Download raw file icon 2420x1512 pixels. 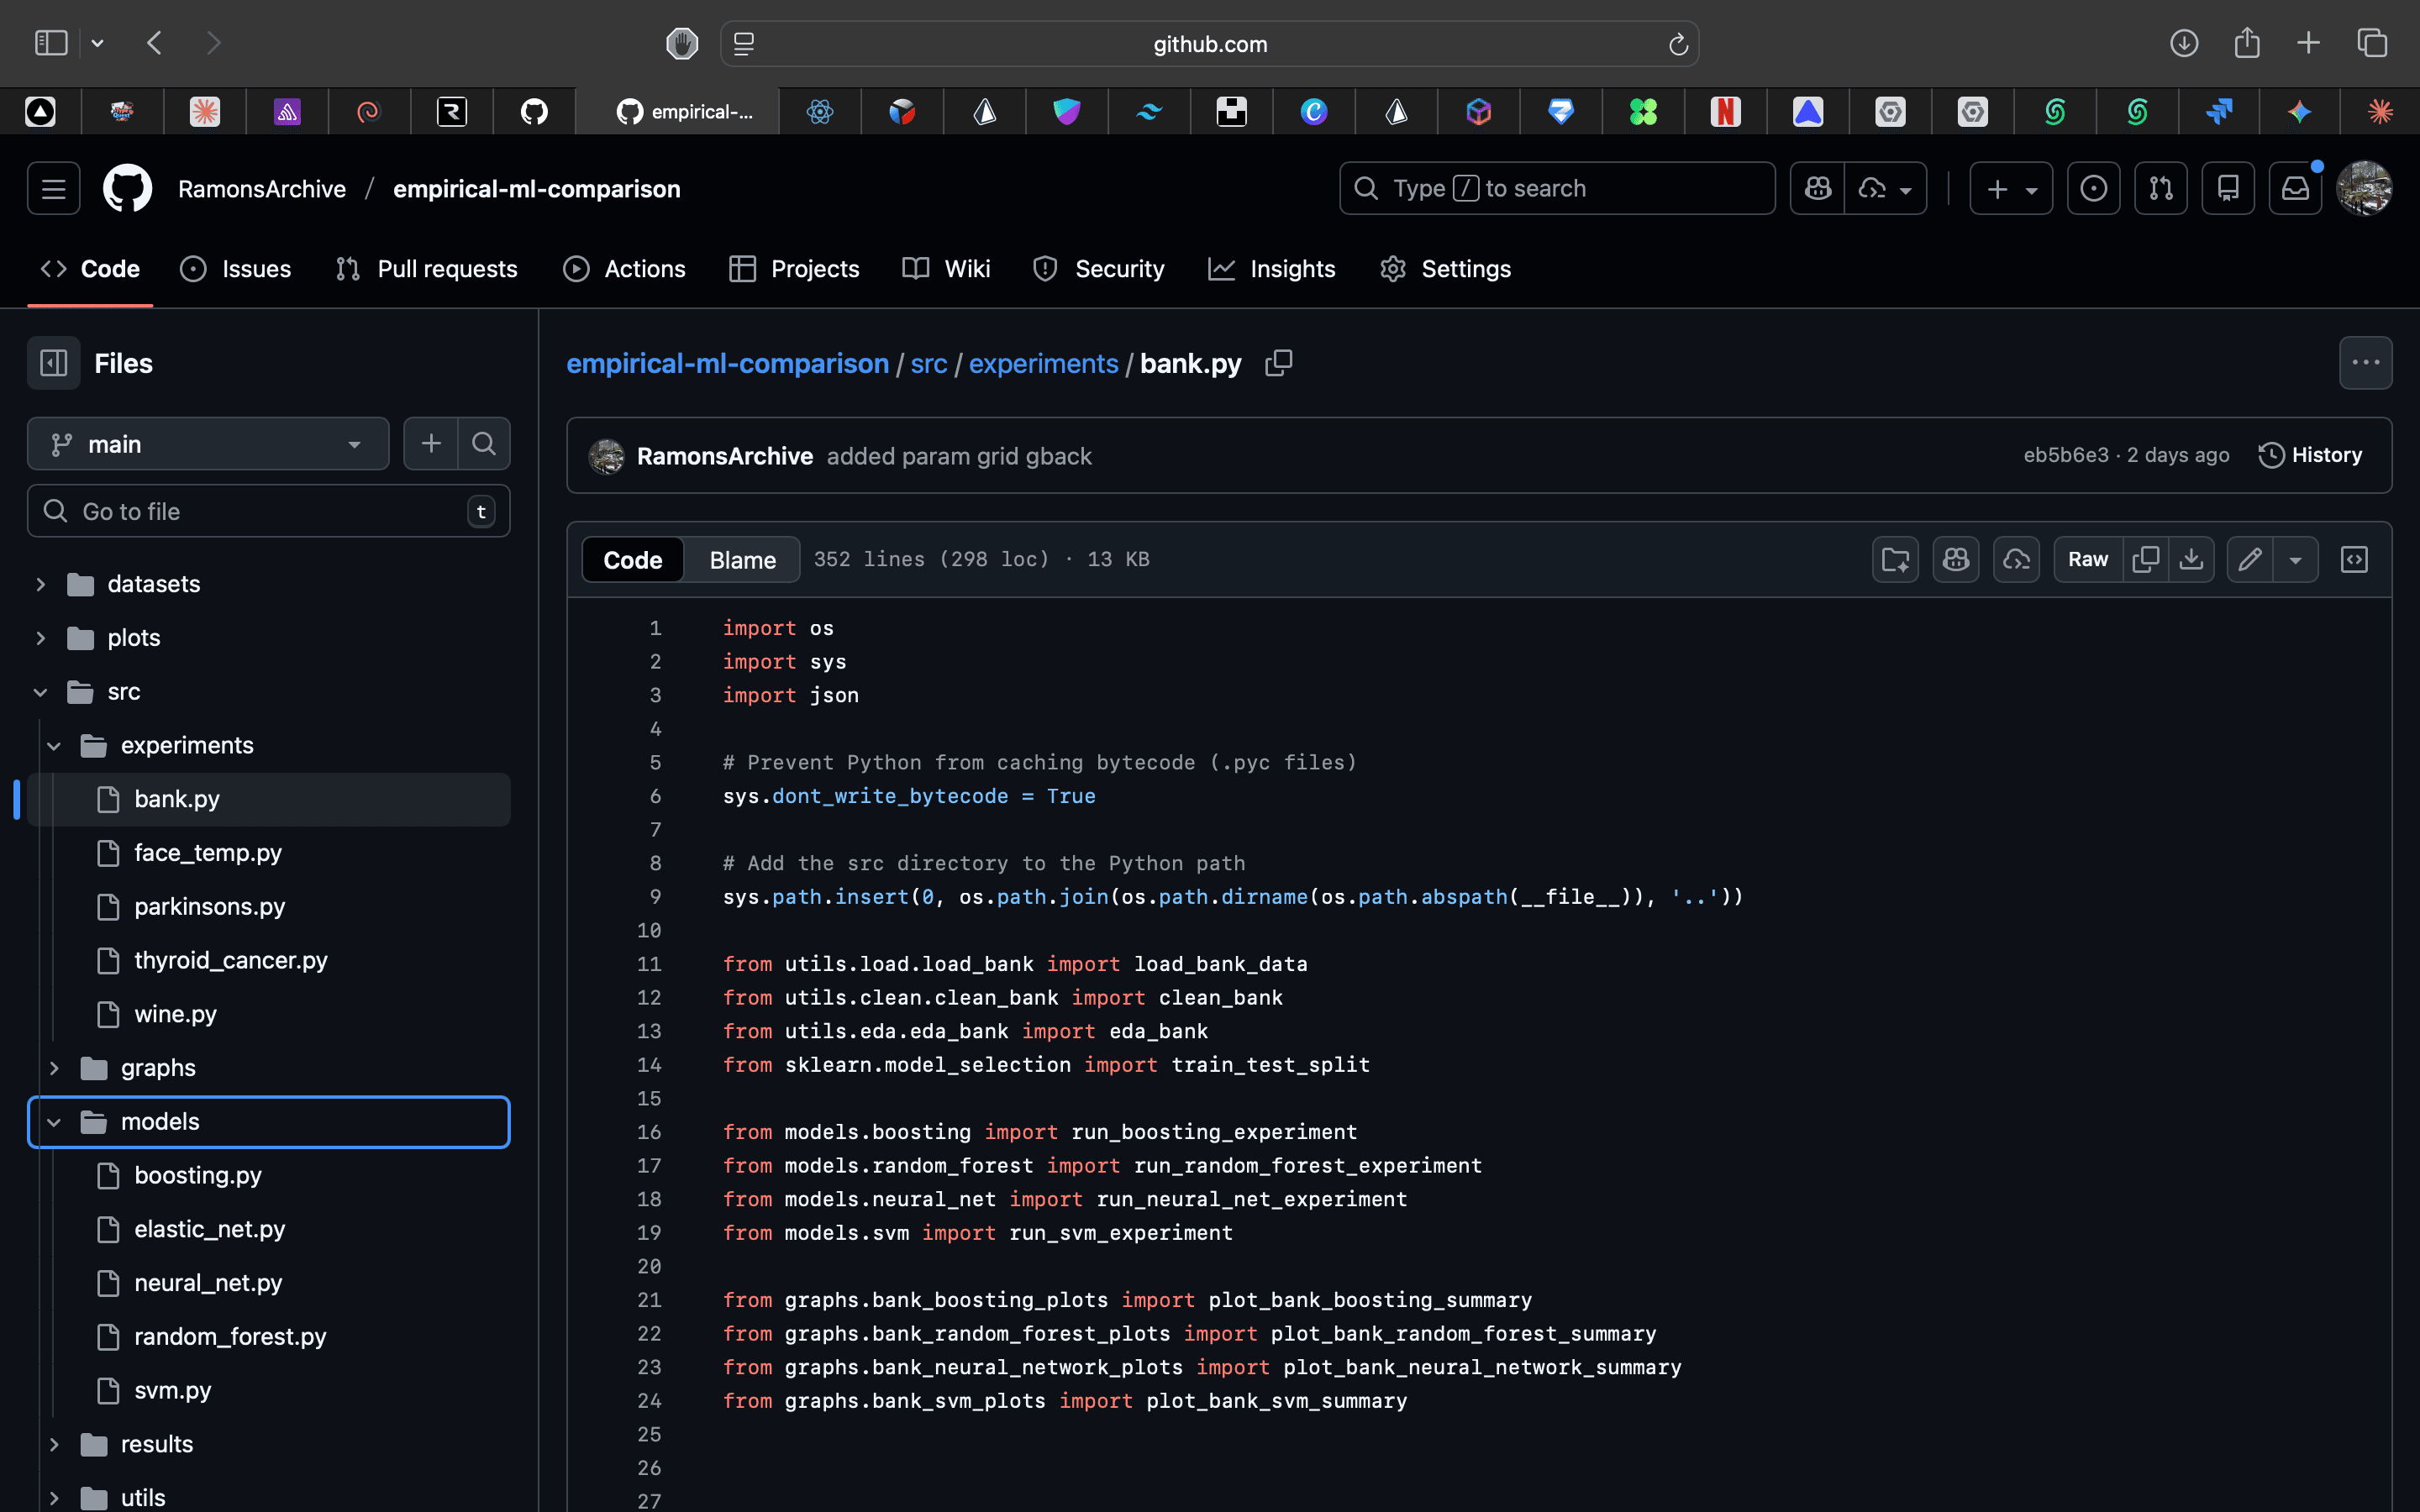(x=2191, y=559)
